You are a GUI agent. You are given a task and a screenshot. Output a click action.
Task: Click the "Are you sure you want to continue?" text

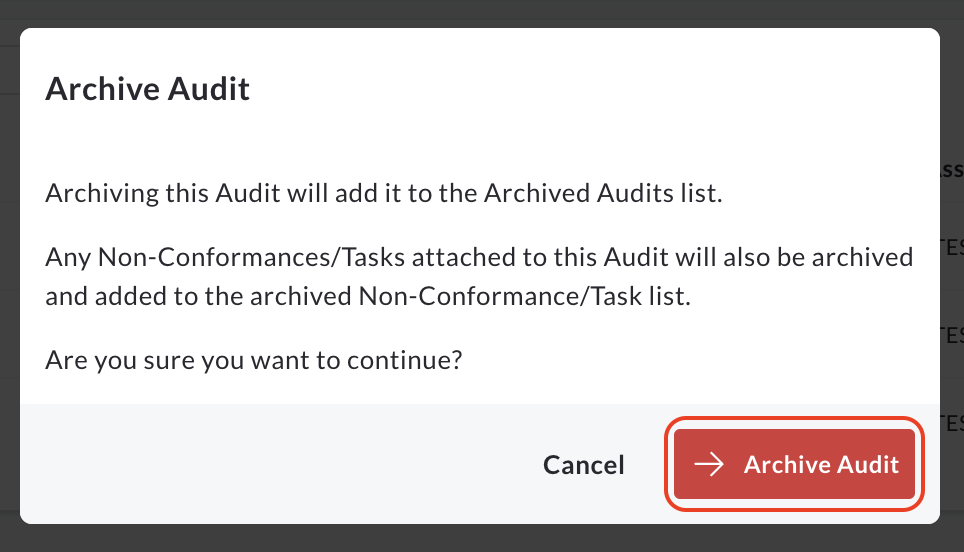(253, 360)
